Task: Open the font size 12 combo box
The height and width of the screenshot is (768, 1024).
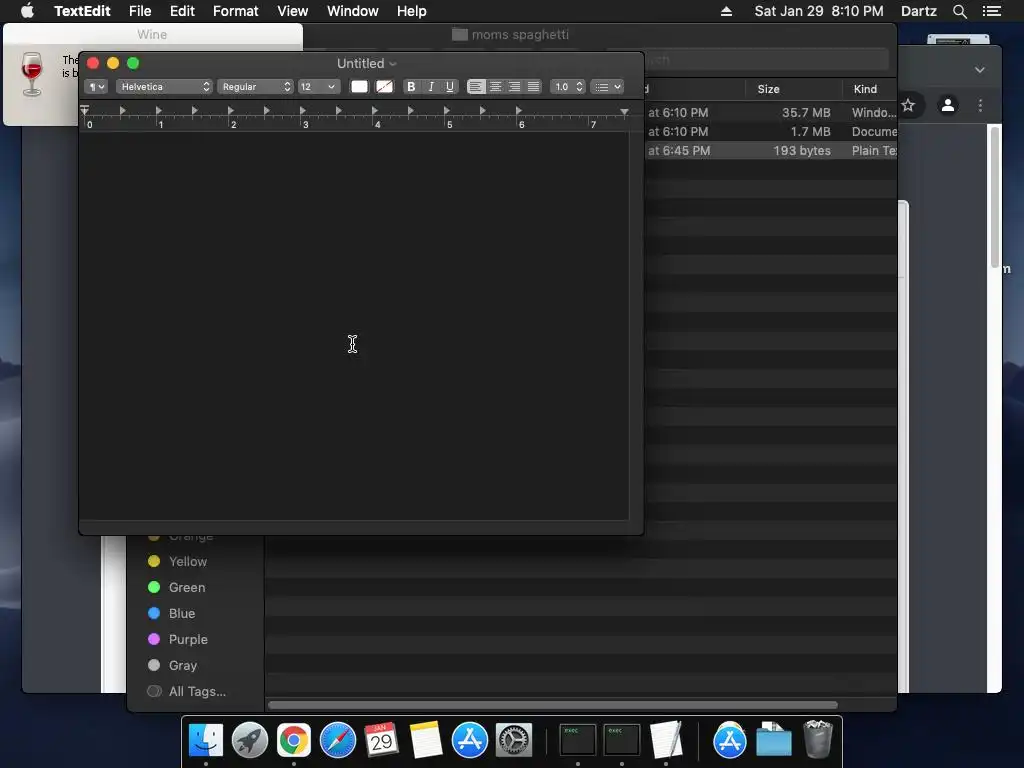Action: click(318, 87)
